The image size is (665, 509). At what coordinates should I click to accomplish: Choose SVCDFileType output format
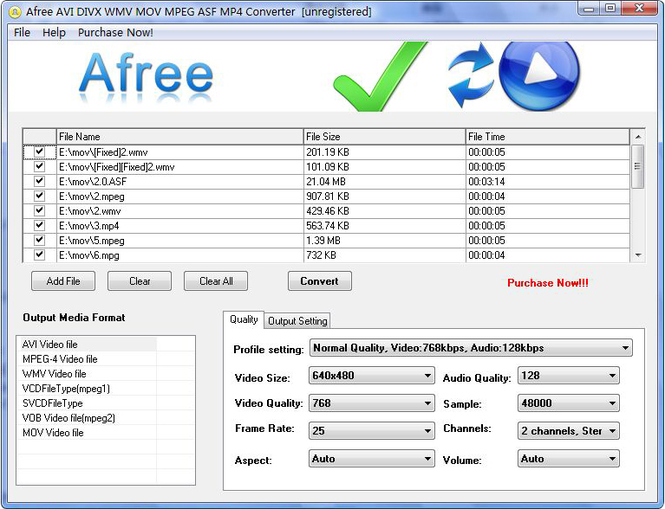(x=87, y=403)
